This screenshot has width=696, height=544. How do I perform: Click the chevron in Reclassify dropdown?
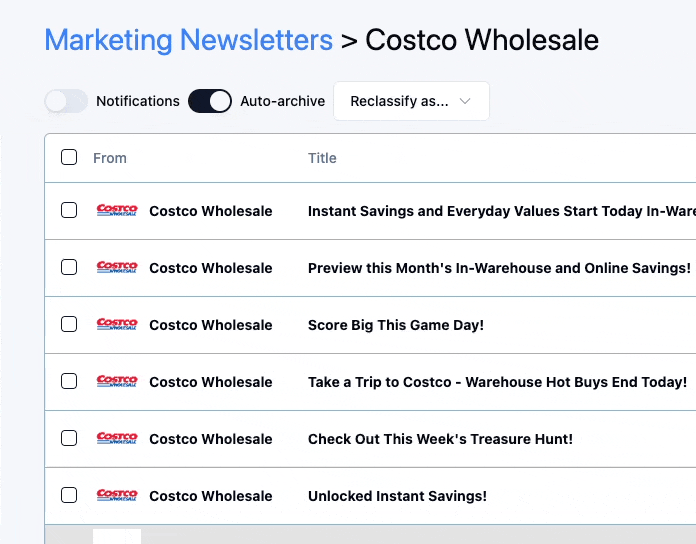tap(465, 101)
